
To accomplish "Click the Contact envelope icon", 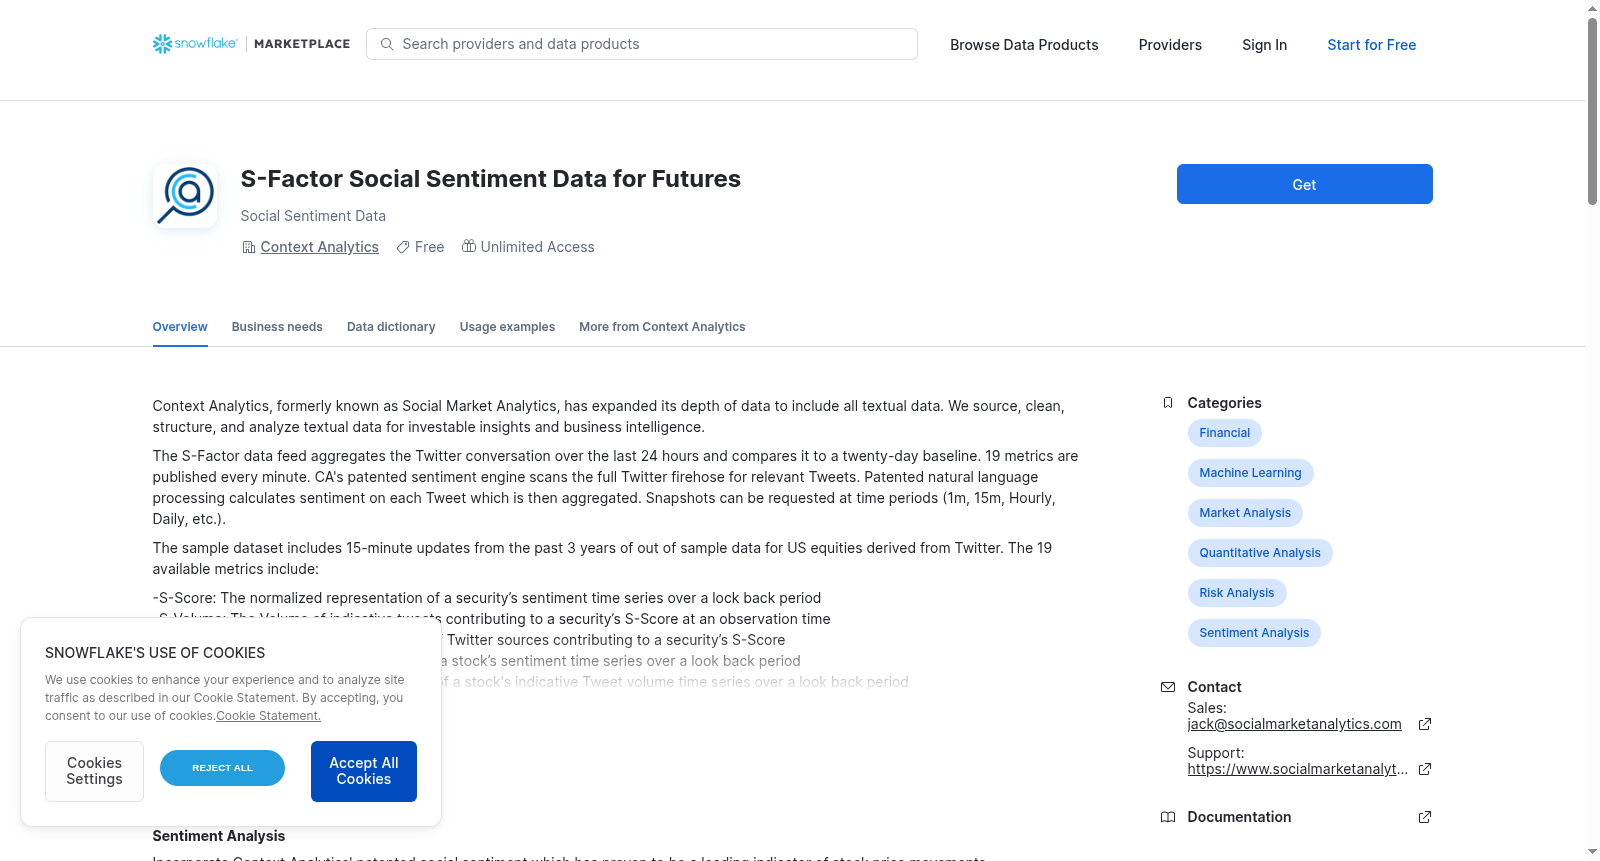I will (x=1167, y=687).
